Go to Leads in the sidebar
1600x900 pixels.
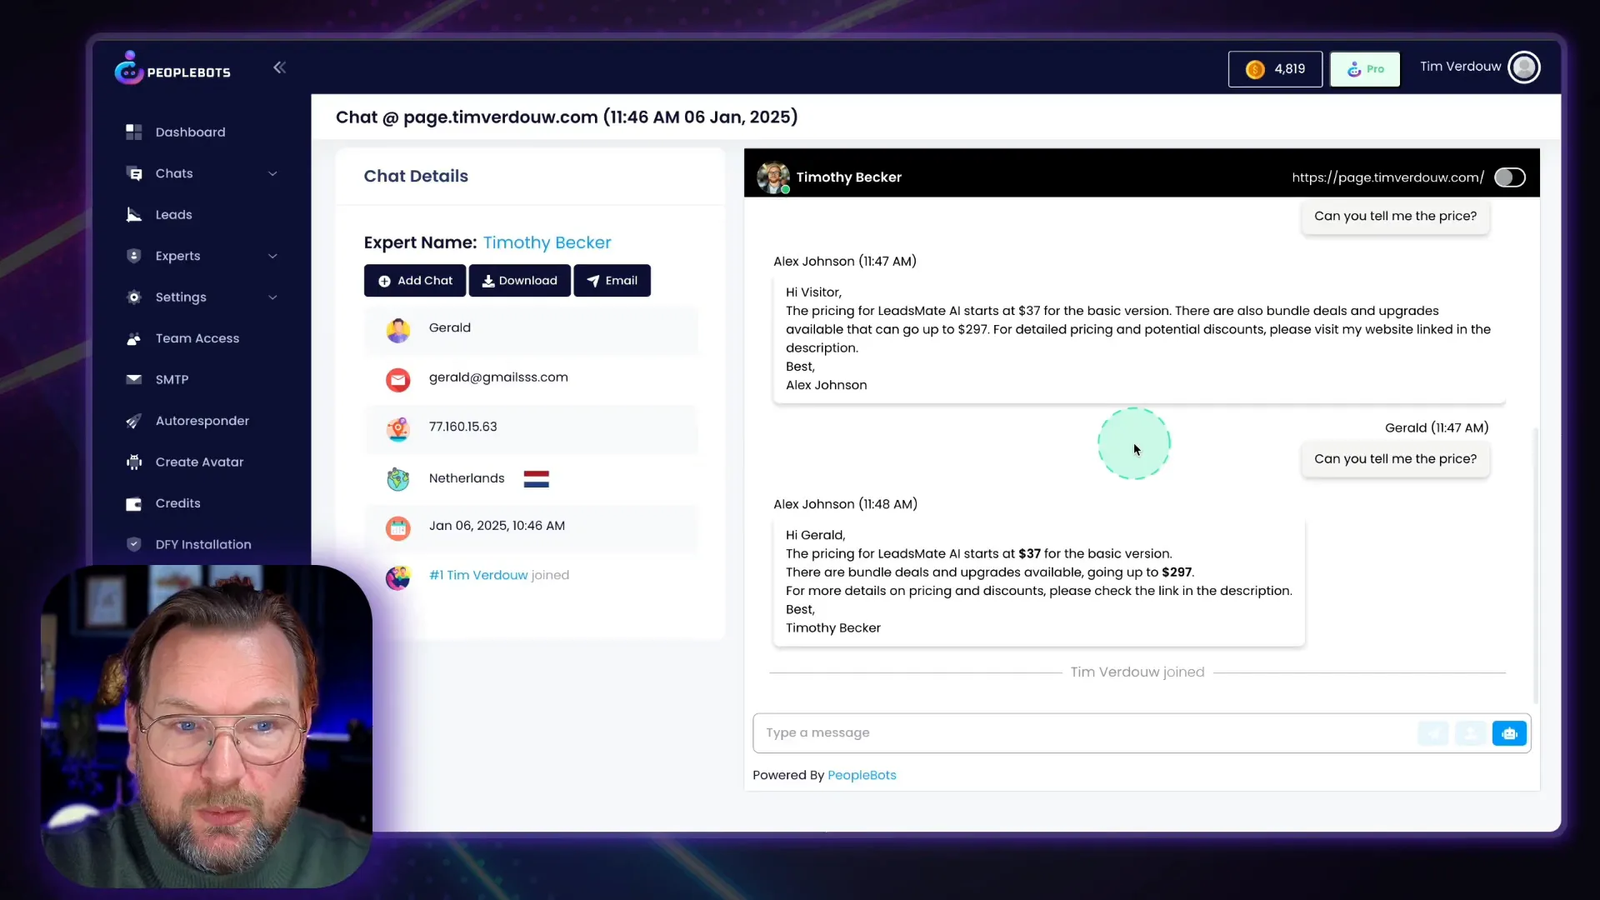pos(173,214)
